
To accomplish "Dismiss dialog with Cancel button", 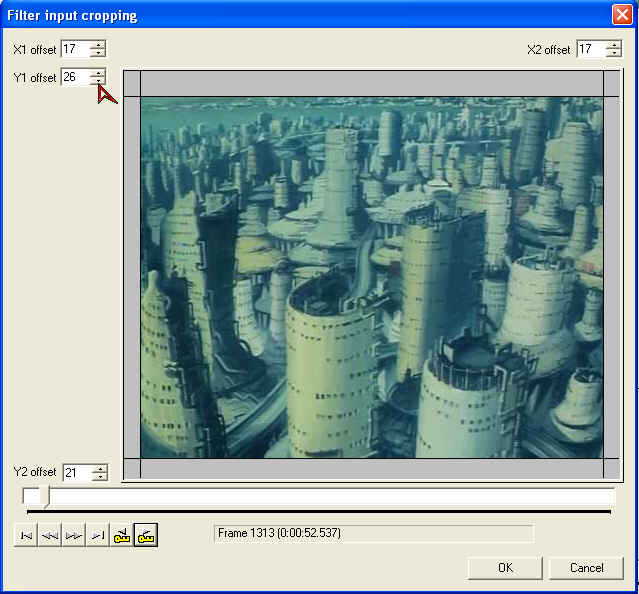I will click(586, 568).
